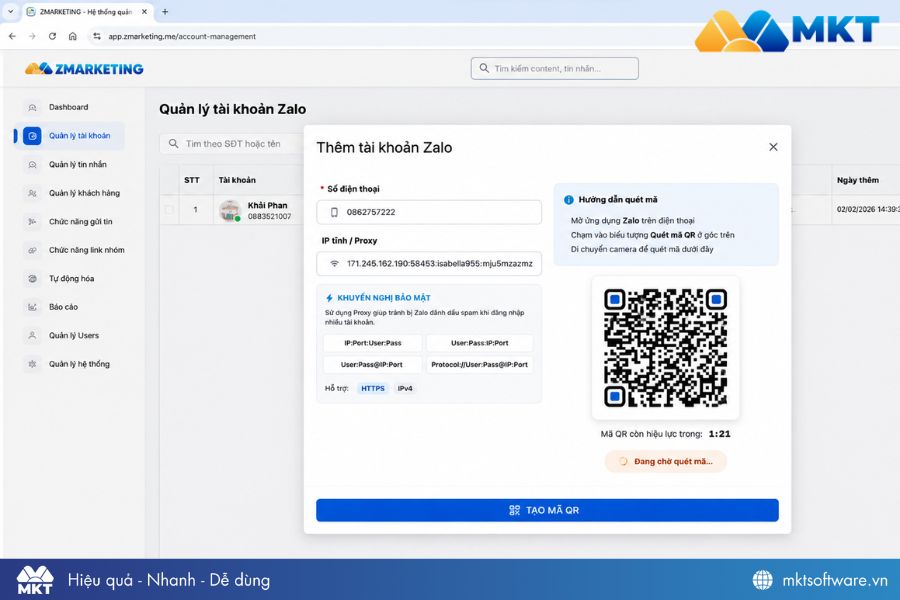This screenshot has width=900, height=600.
Task: Select the ZMARKETING browser tab
Action: pyautogui.click(x=85, y=11)
